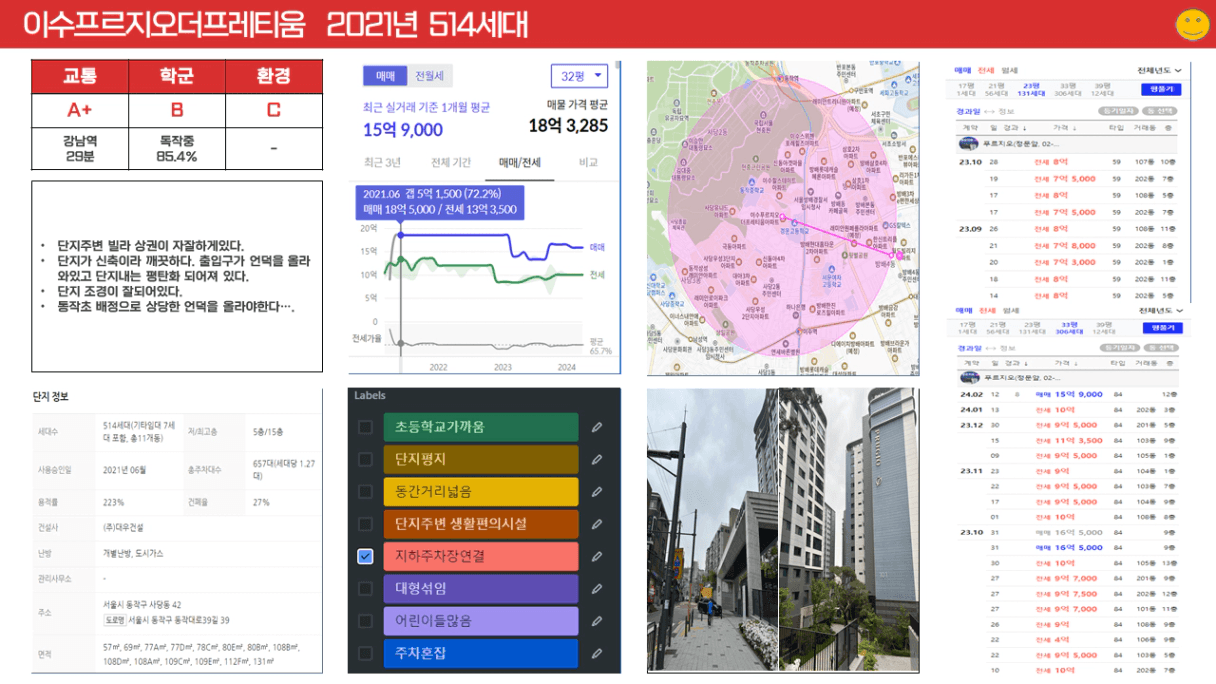This screenshot has width=1216, height=684.
Task: Check the 단지평지 label checkbox
Action: [x=365, y=459]
